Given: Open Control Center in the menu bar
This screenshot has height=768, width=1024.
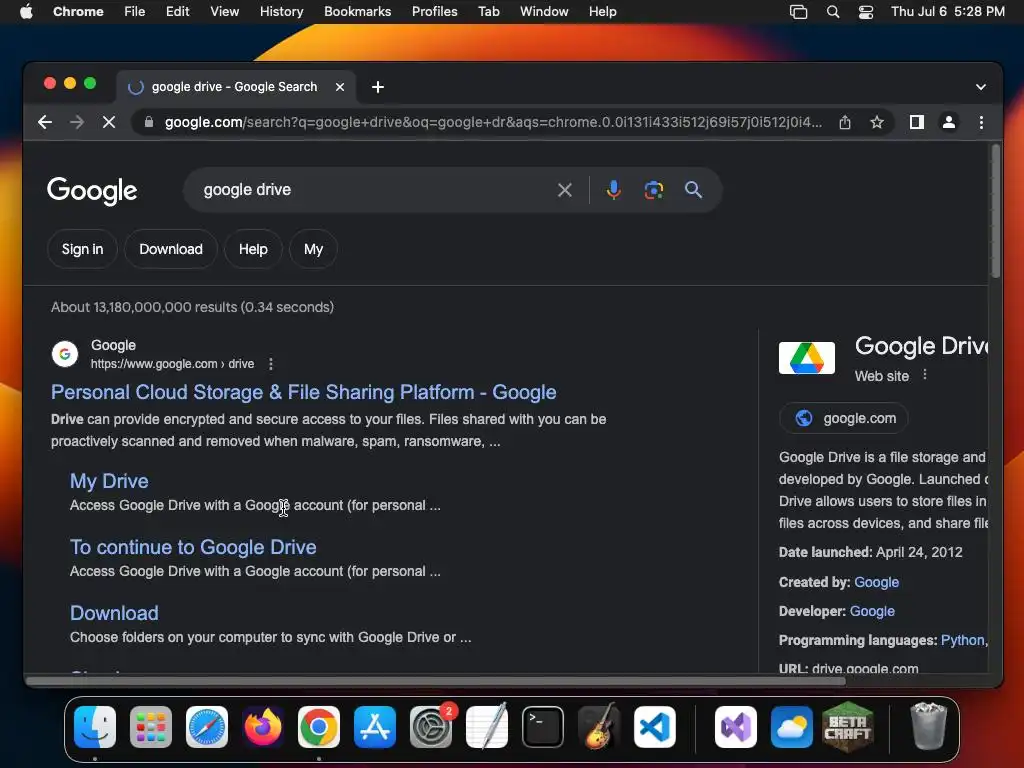Looking at the screenshot, I should coord(866,12).
